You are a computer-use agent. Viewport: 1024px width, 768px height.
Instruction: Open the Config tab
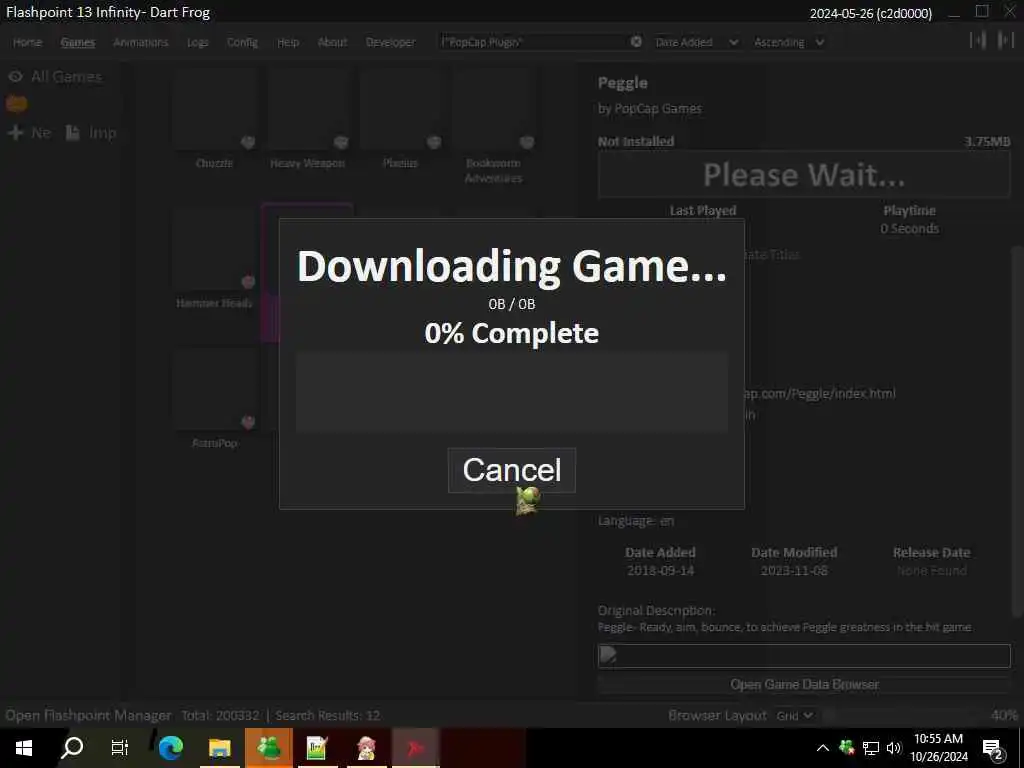tap(242, 42)
